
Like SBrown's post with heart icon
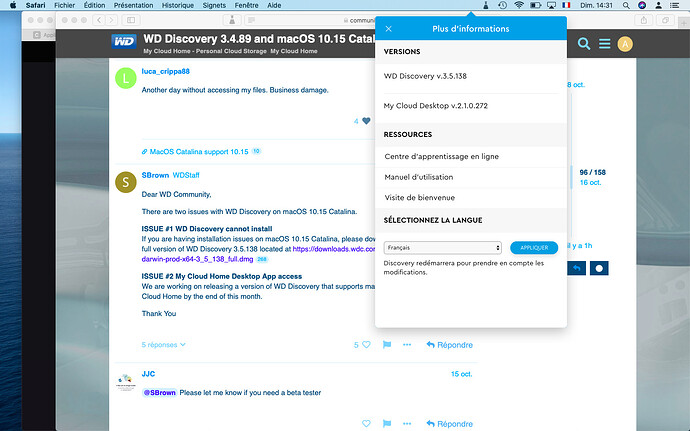tap(366, 345)
